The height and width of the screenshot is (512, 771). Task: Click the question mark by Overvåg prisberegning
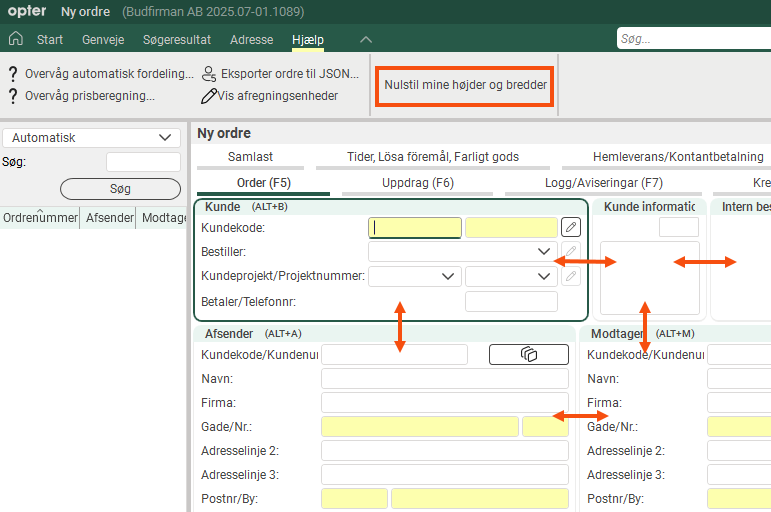click(13, 96)
